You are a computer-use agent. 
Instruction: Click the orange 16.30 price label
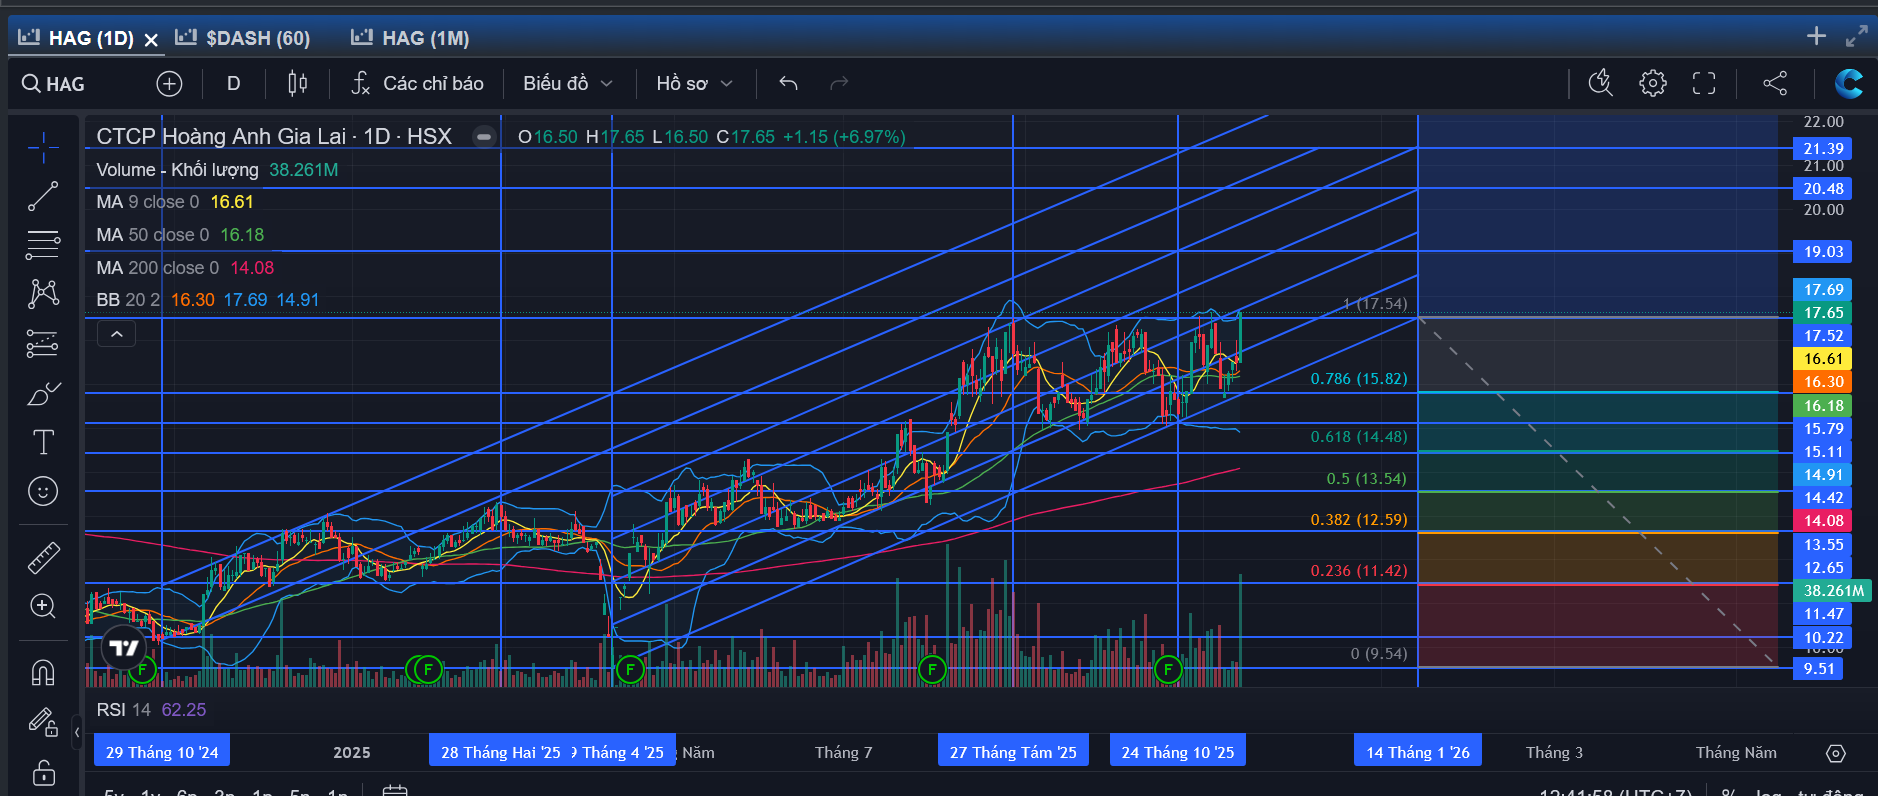pyautogui.click(x=1823, y=382)
